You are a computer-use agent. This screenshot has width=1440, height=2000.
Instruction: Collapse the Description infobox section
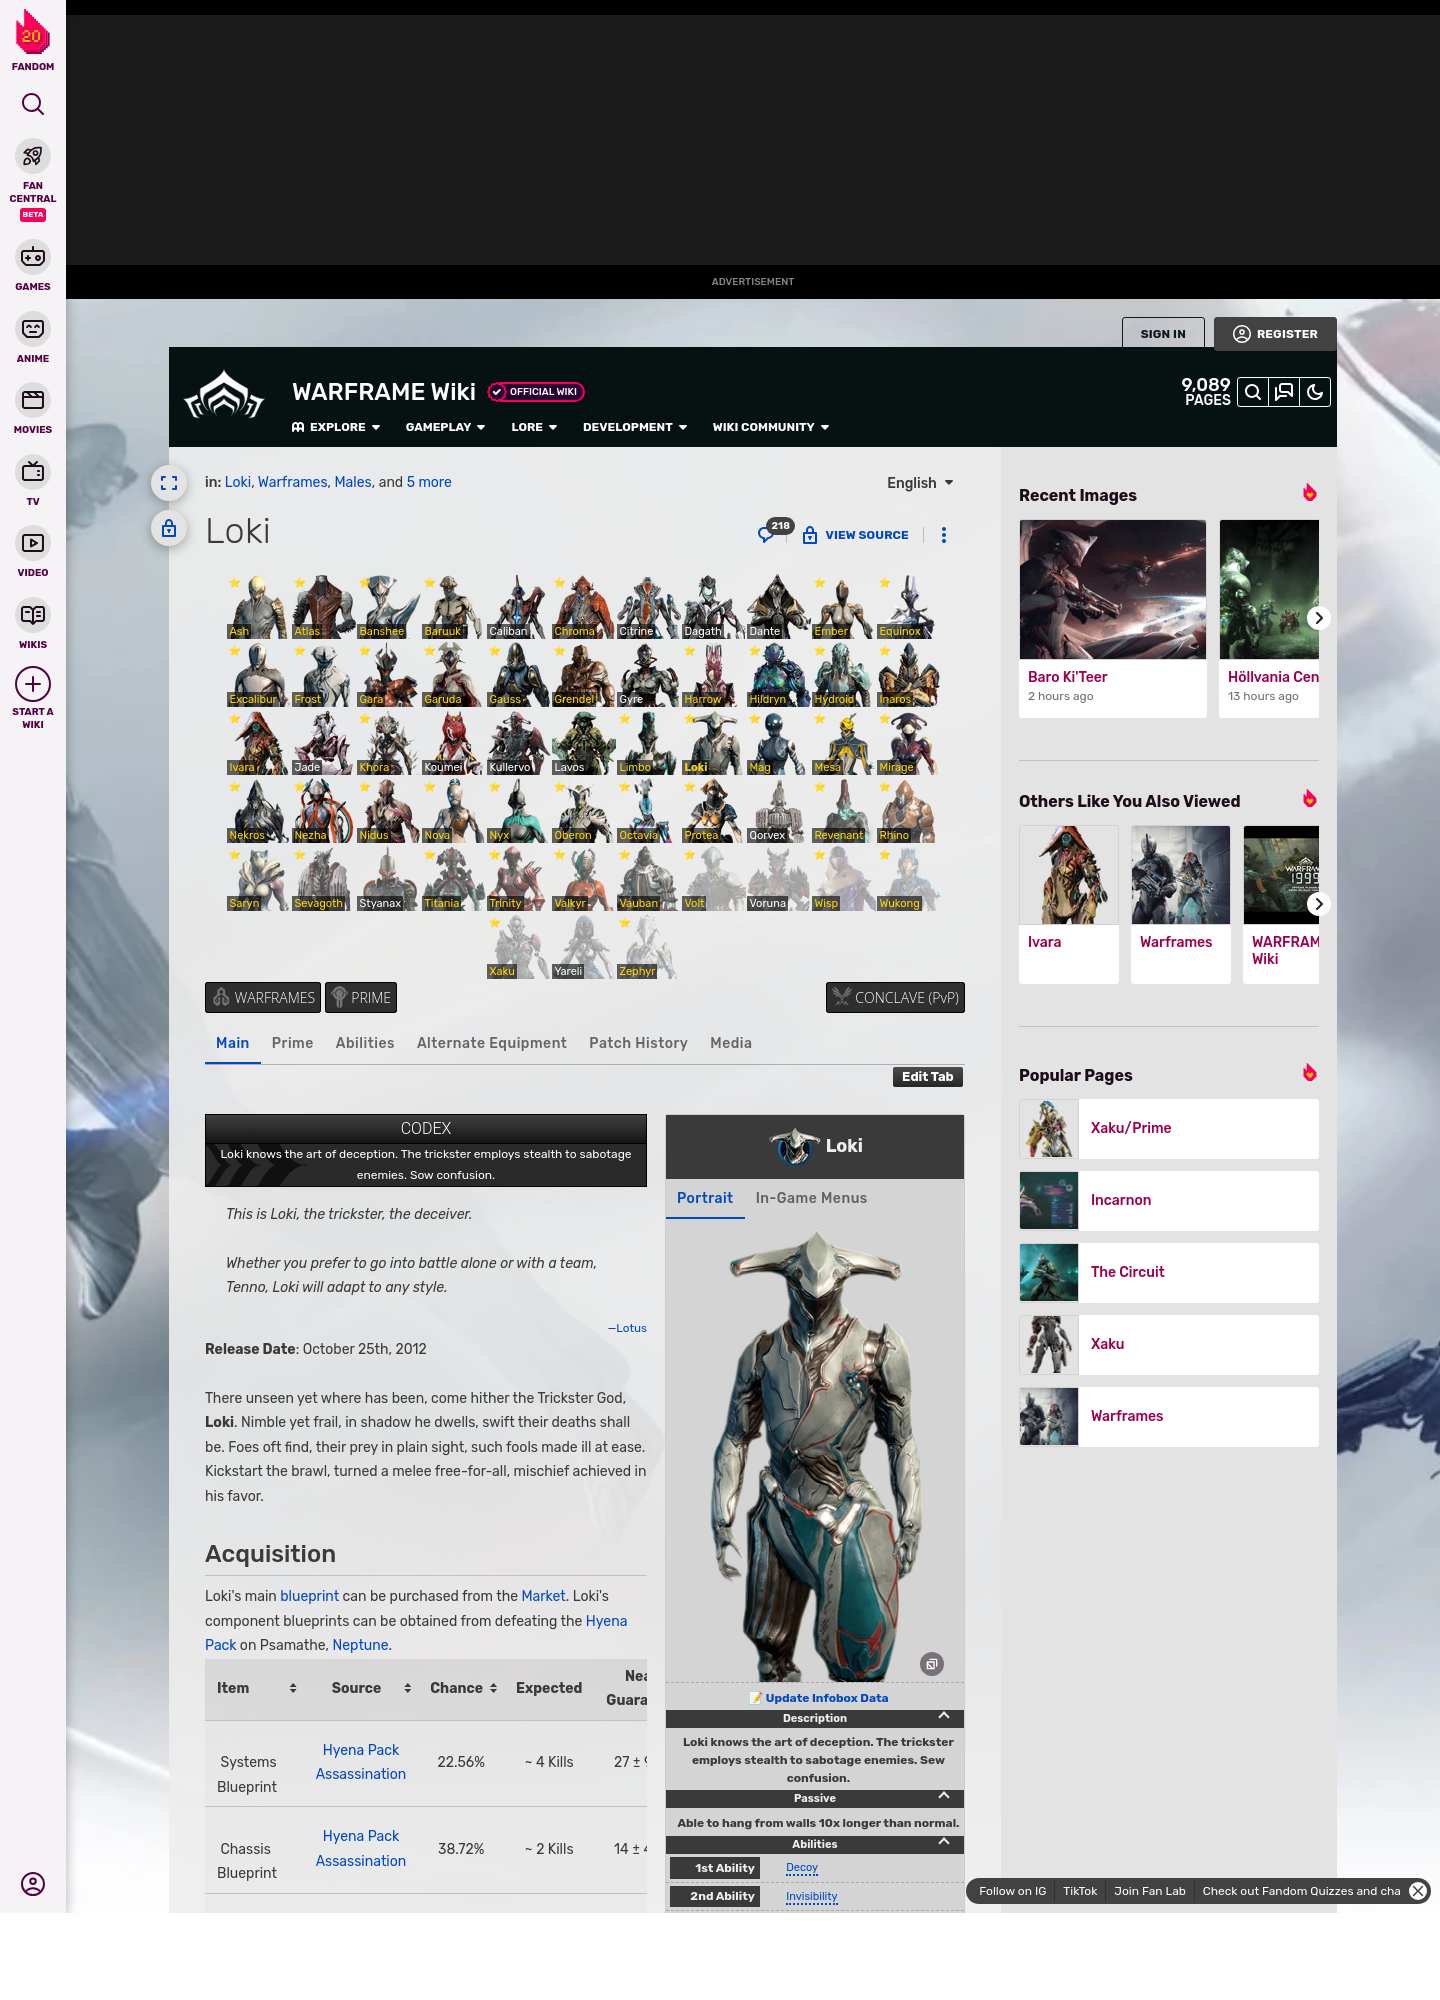point(943,1716)
